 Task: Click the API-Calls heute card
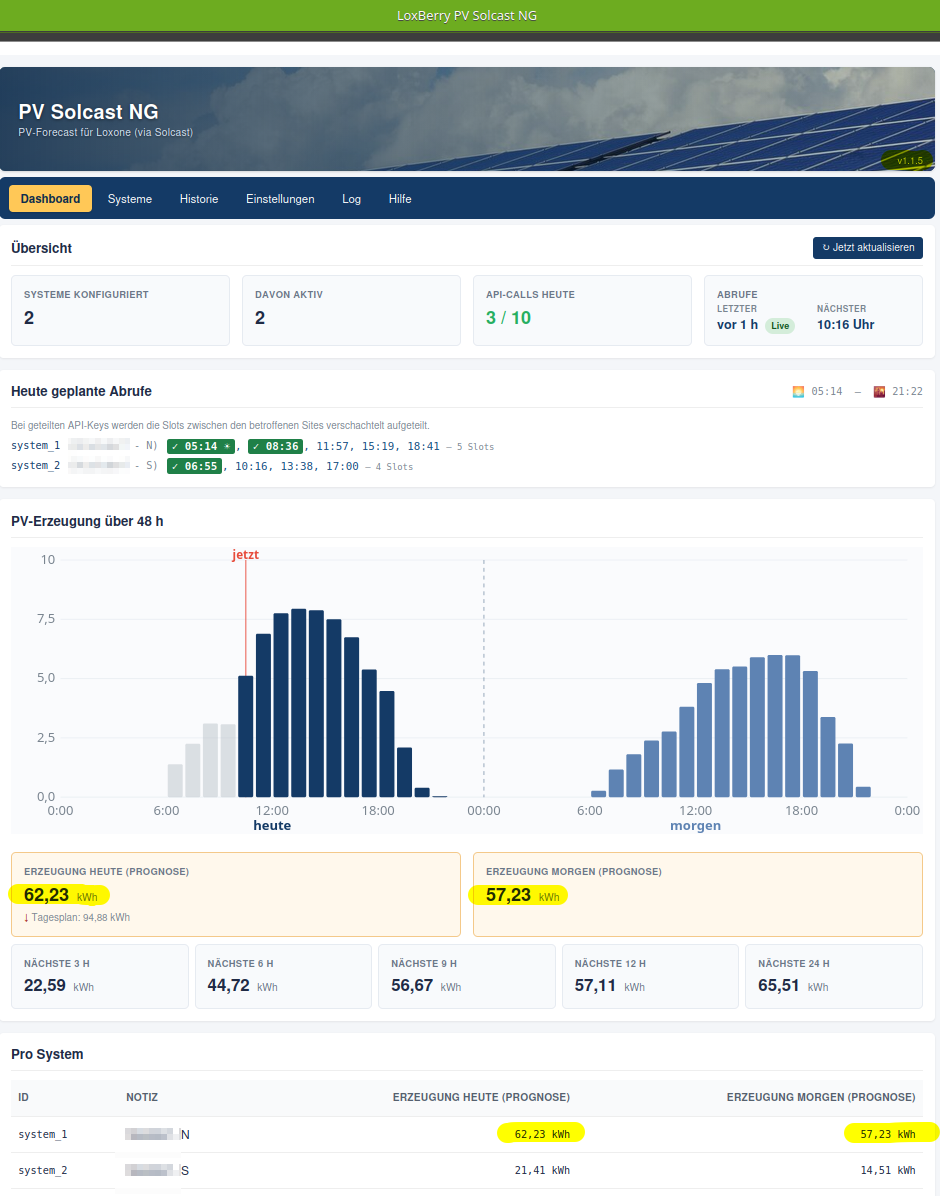coord(582,310)
